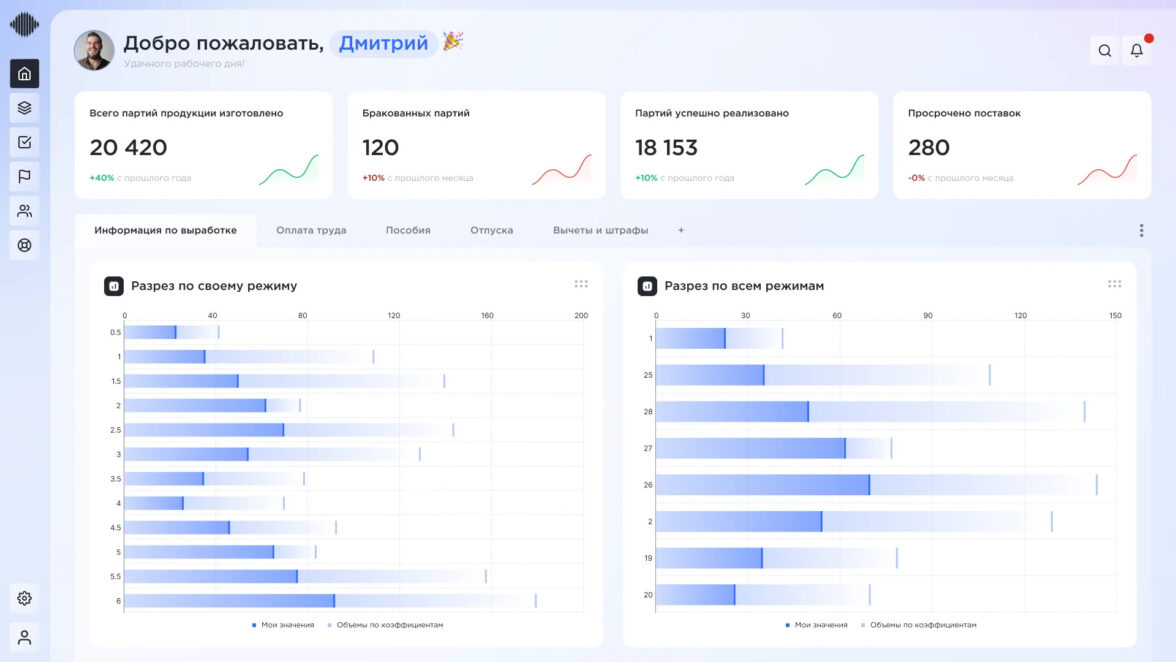The width and height of the screenshot is (1176, 662).
Task: Toggle 'Объемы по коэффициентам' legend in right chart
Action: click(x=918, y=625)
